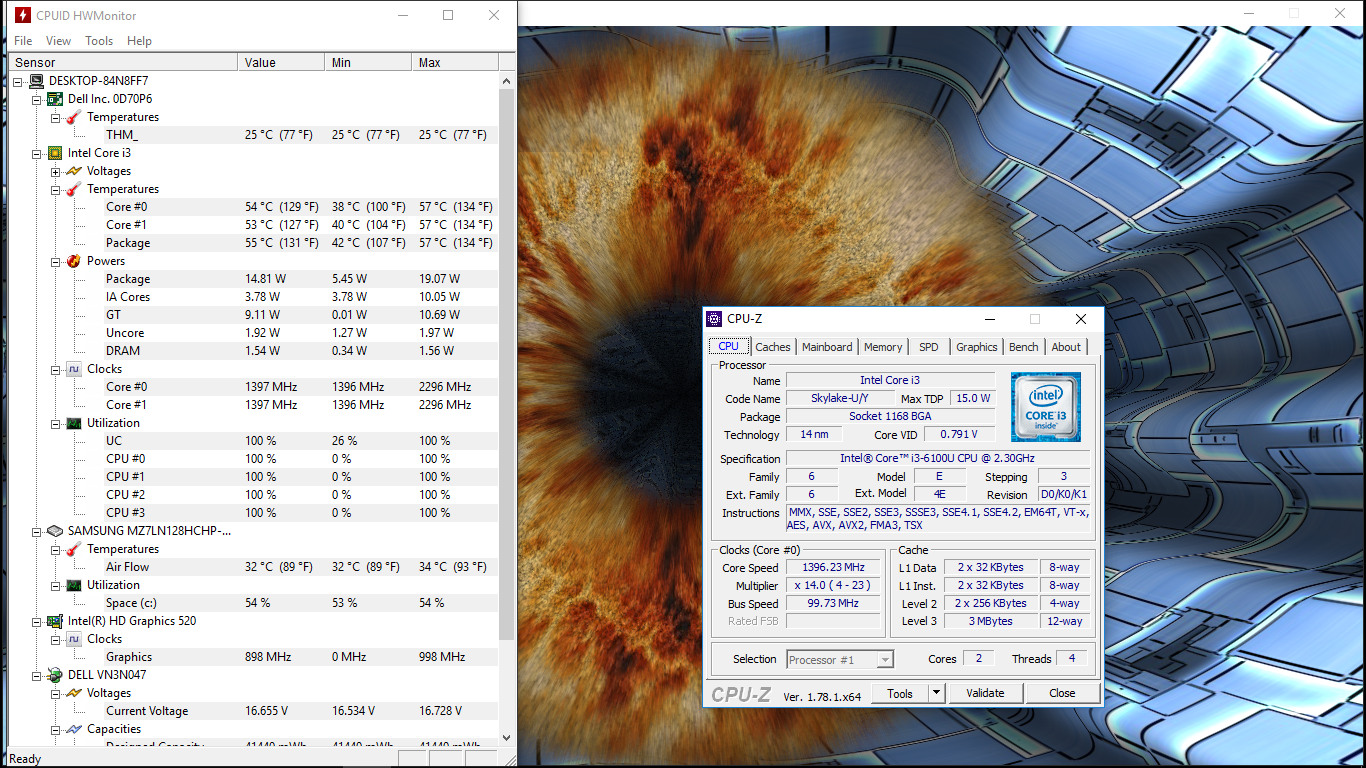1366x768 pixels.
Task: Switch to the Memory tab in CPU-Z
Action: [883, 347]
